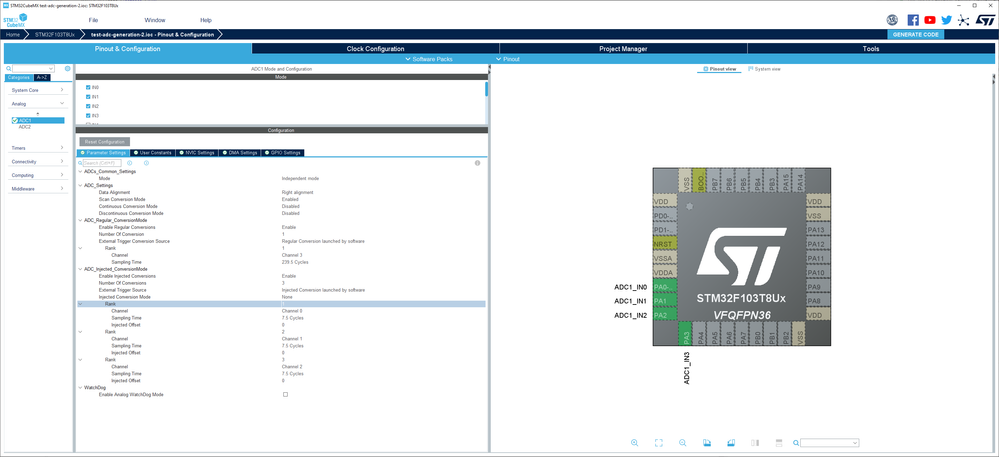Open the pin search combo box at the bottom
The image size is (999, 457).
pos(830,442)
